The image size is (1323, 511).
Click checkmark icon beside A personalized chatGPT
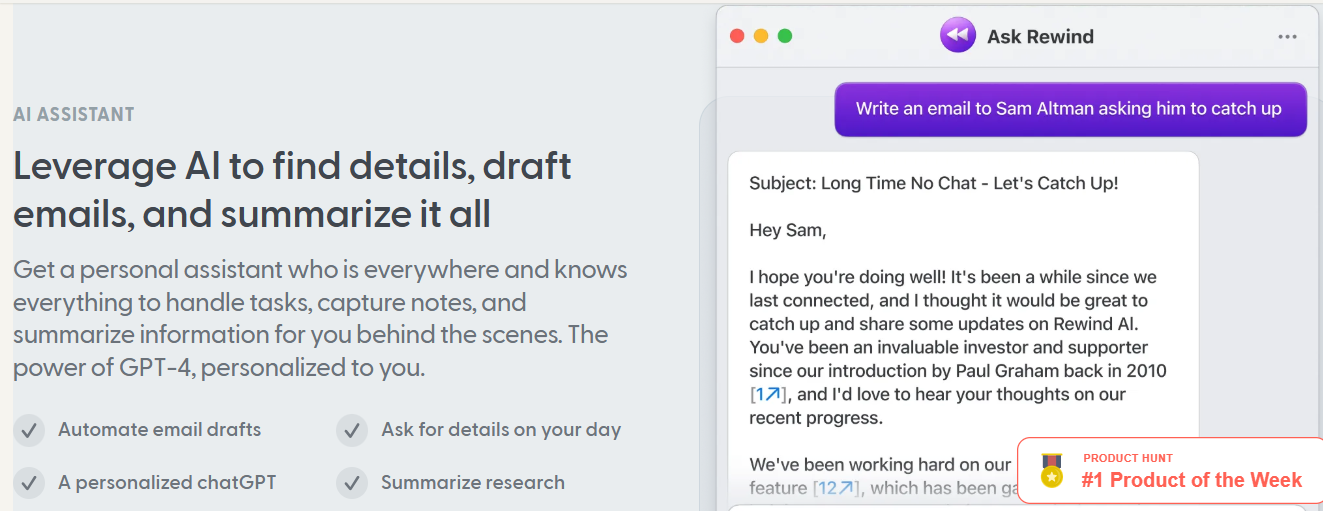tap(29, 484)
